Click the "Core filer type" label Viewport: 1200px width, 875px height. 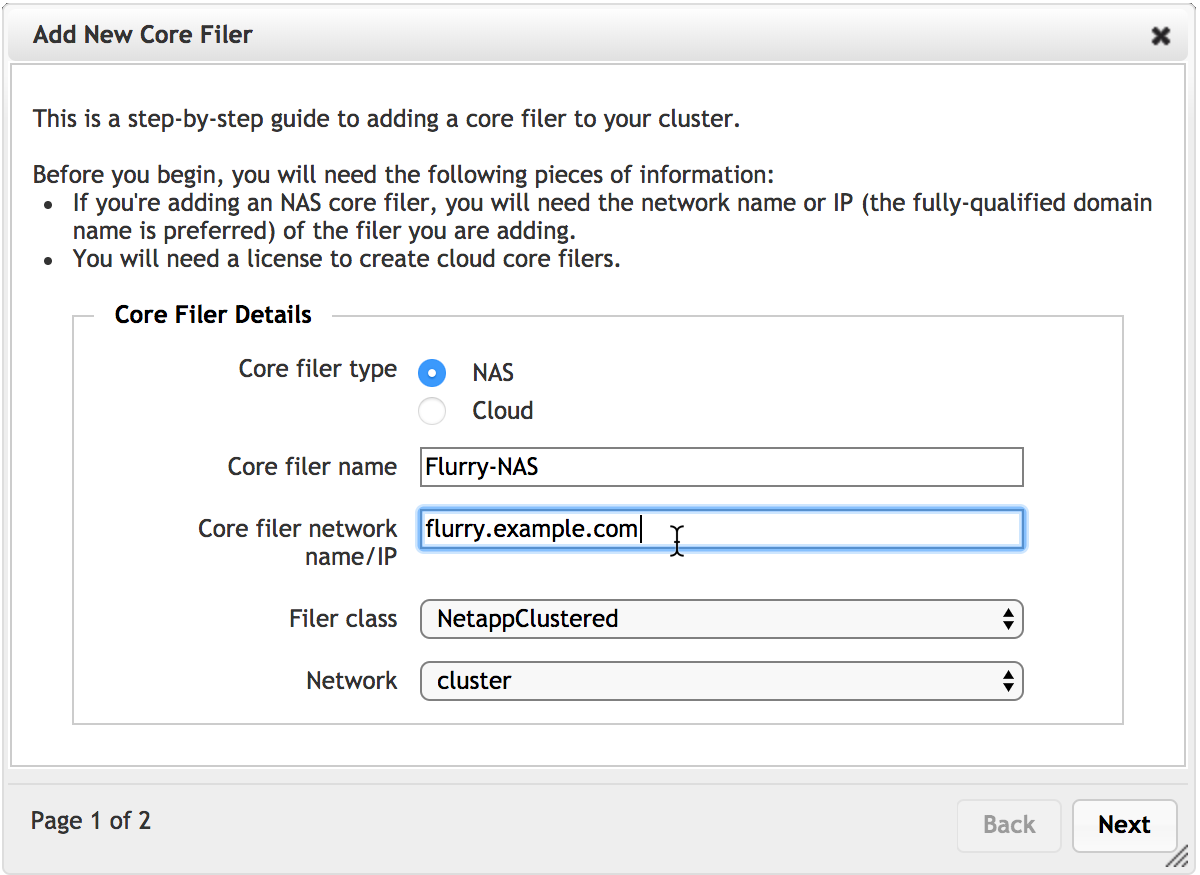click(x=318, y=369)
